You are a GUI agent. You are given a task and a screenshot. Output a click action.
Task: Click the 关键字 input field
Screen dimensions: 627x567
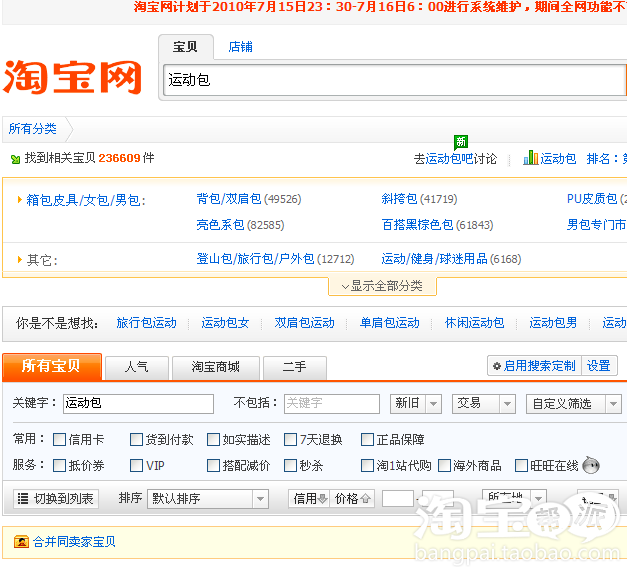point(138,403)
